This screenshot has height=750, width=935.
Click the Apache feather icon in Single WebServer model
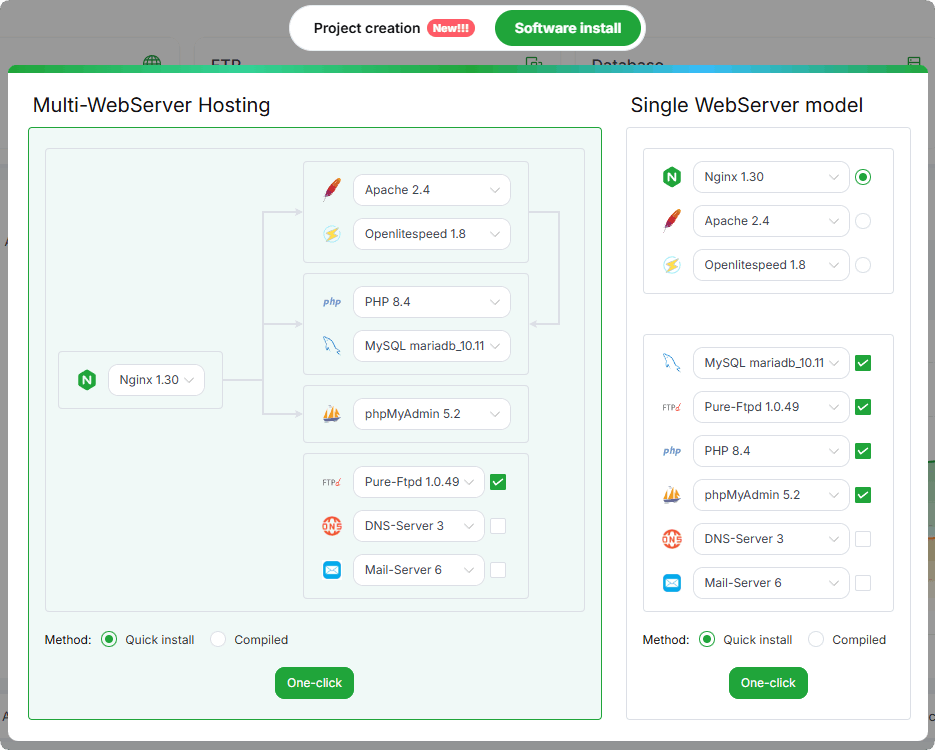coord(672,221)
